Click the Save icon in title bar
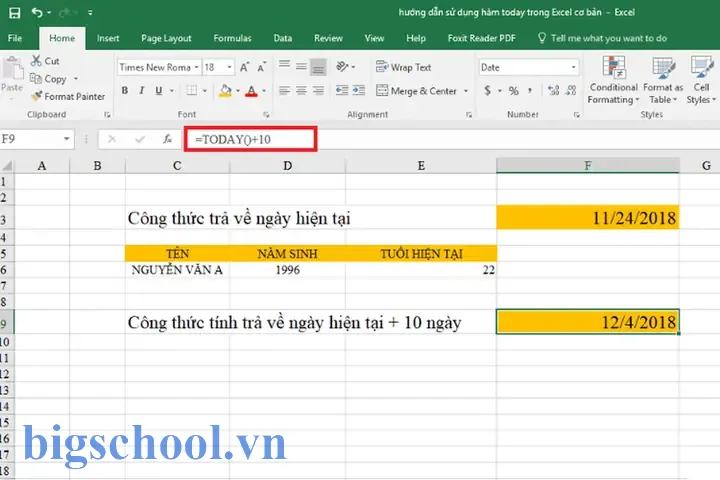720x480 pixels. [15, 12]
